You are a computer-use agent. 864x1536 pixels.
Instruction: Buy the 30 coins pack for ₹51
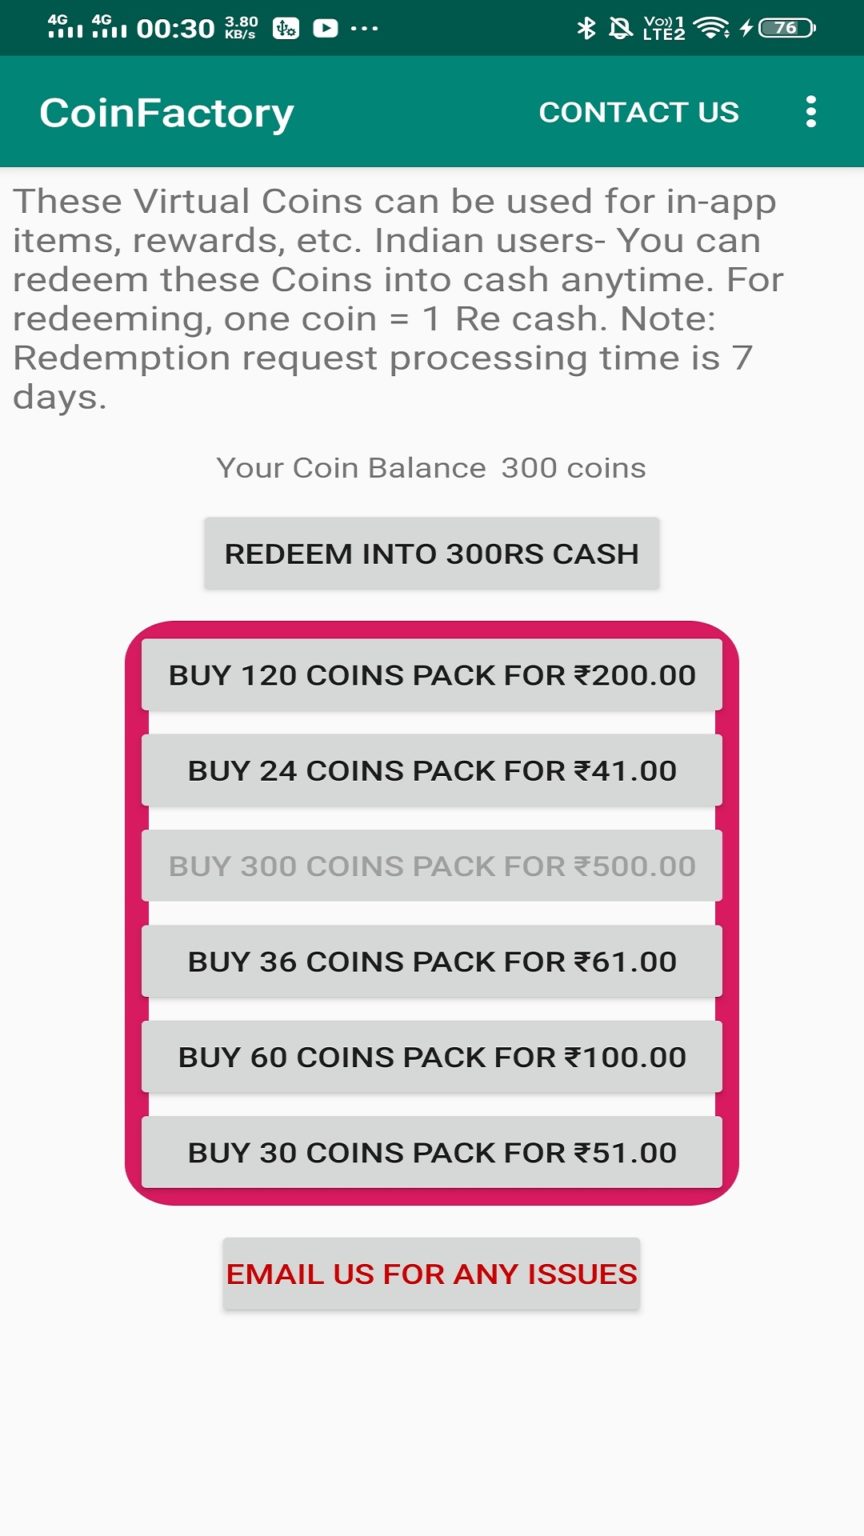coord(432,1151)
